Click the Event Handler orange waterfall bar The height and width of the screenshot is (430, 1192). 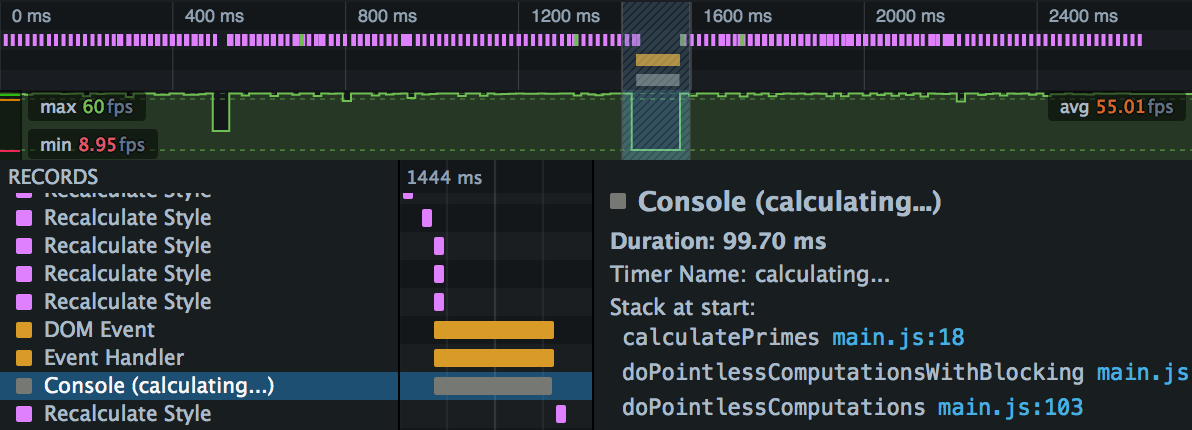(x=493, y=358)
